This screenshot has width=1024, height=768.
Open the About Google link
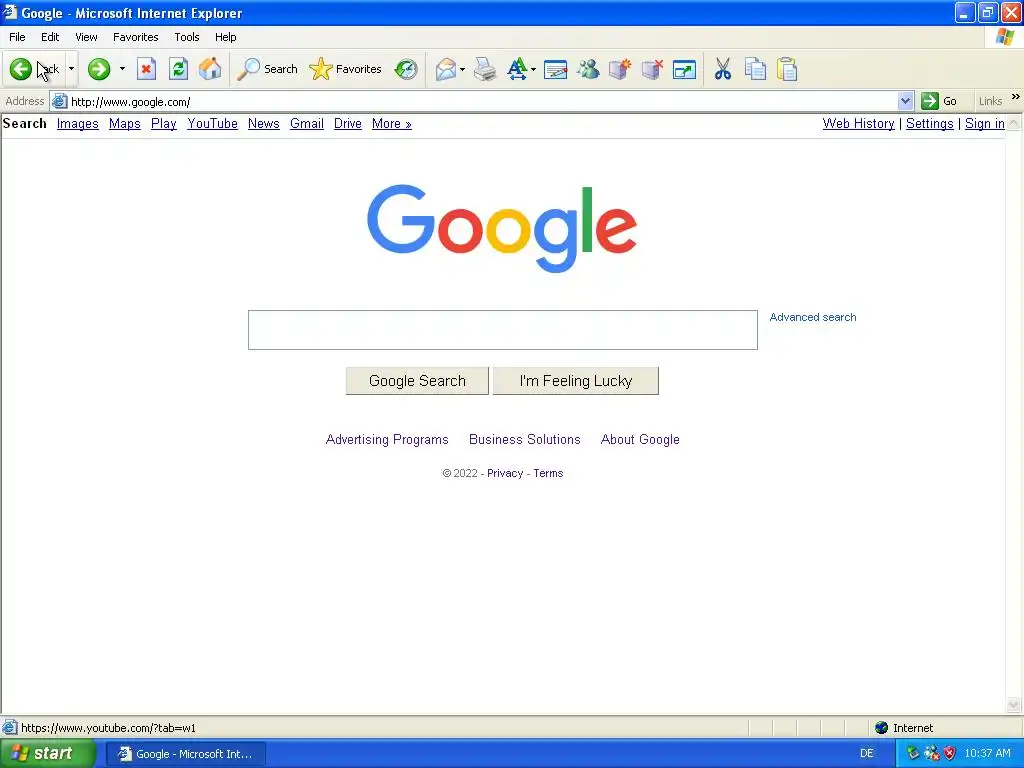pos(640,440)
